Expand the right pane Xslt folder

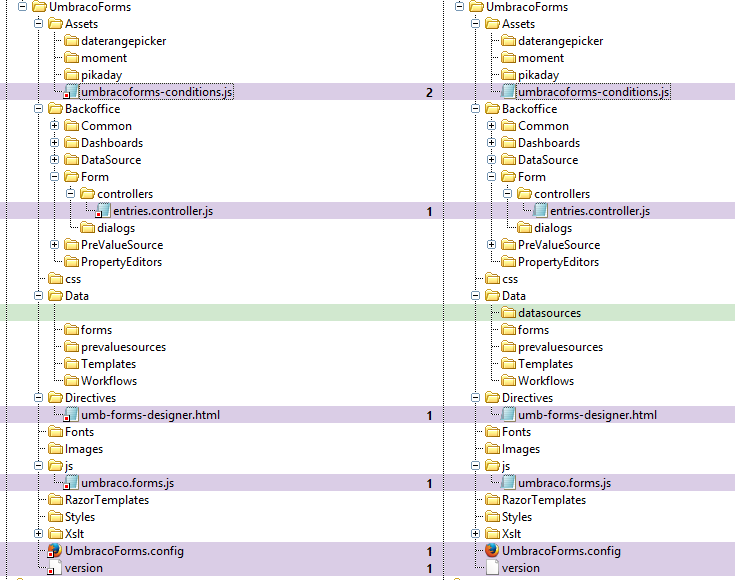point(475,534)
